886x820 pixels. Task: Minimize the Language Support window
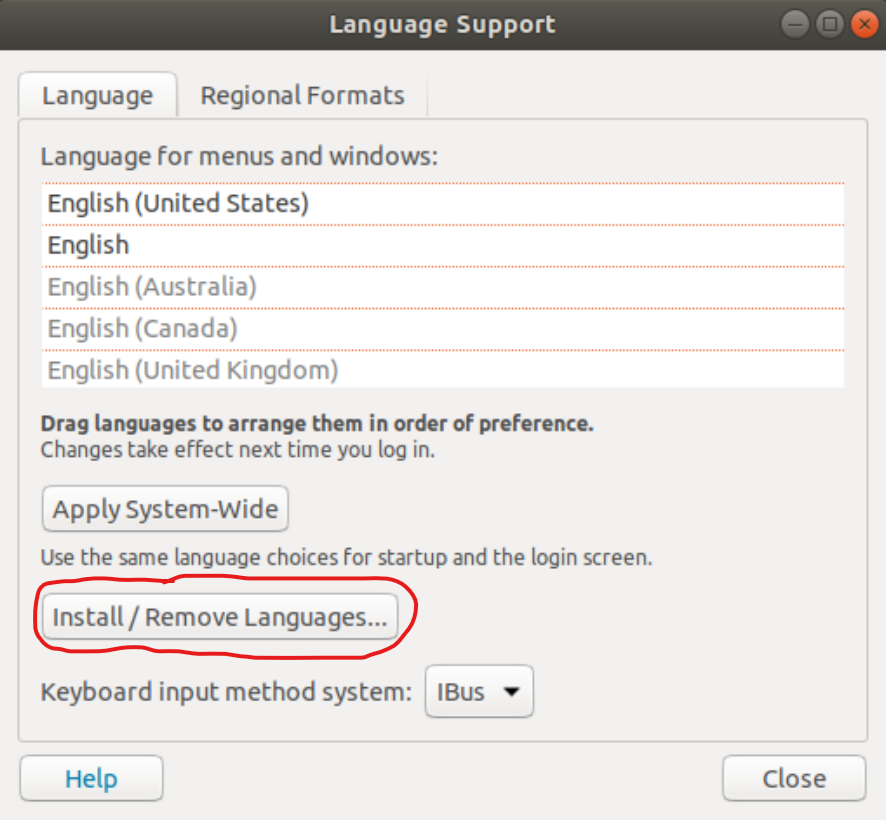[795, 24]
